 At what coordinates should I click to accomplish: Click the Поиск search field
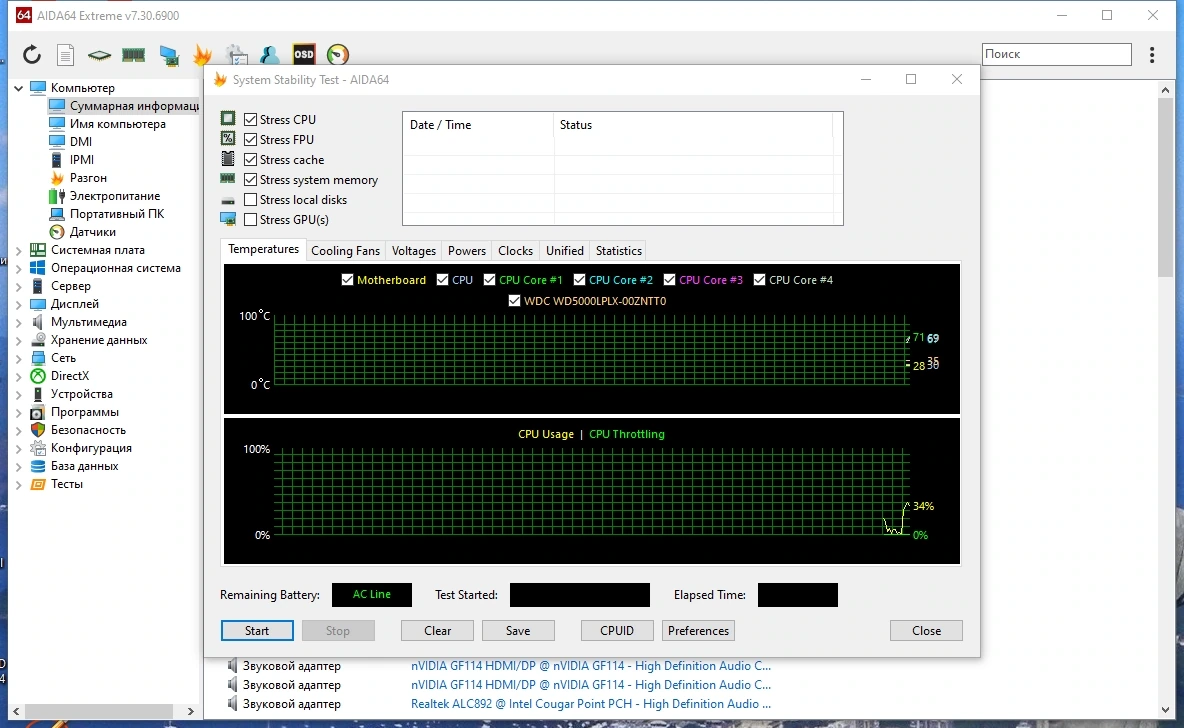click(1056, 54)
